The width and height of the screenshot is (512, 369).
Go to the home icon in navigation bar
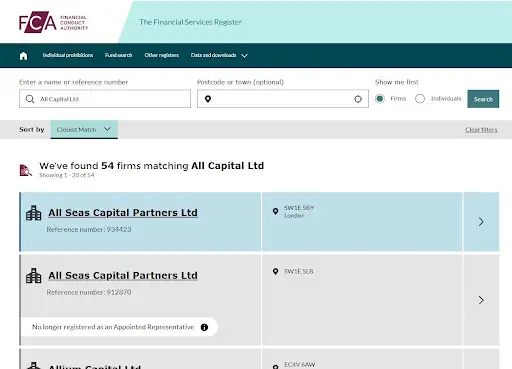tap(23, 56)
